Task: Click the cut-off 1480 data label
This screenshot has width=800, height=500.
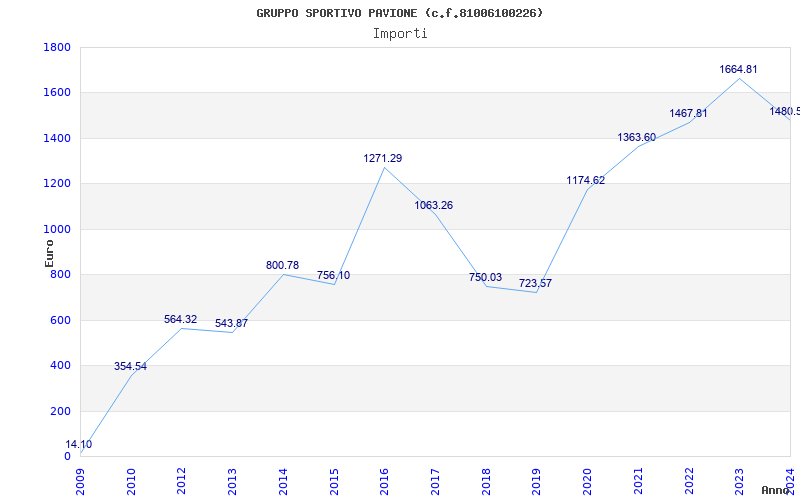Action: point(784,111)
